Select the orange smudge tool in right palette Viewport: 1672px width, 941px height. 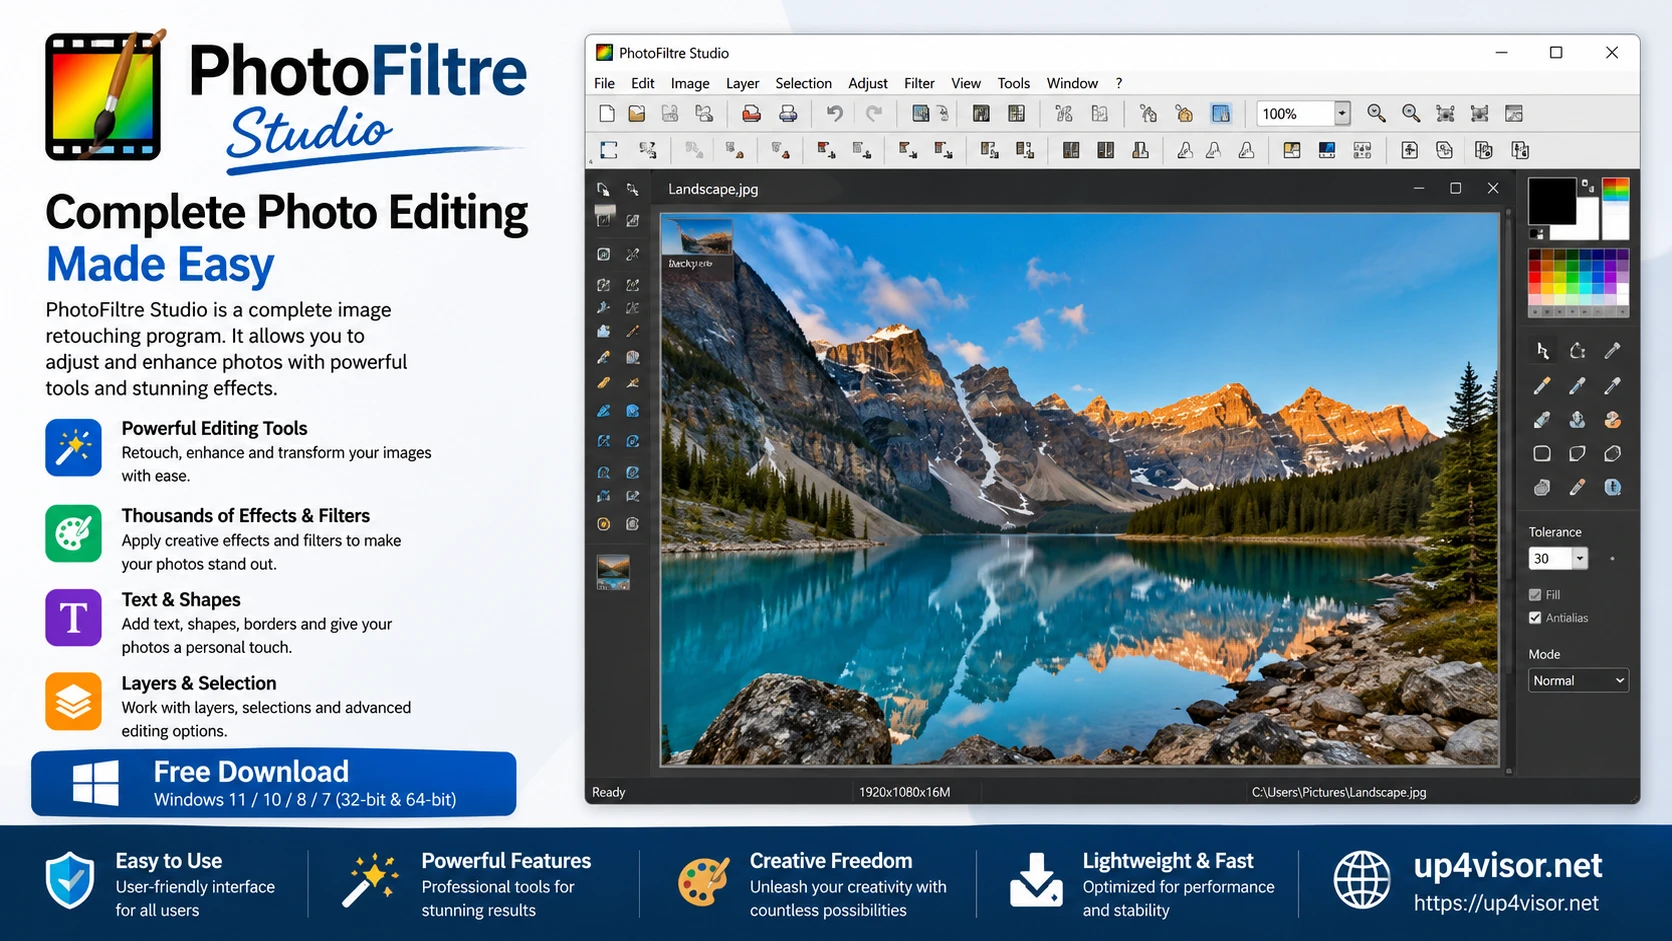1612,420
